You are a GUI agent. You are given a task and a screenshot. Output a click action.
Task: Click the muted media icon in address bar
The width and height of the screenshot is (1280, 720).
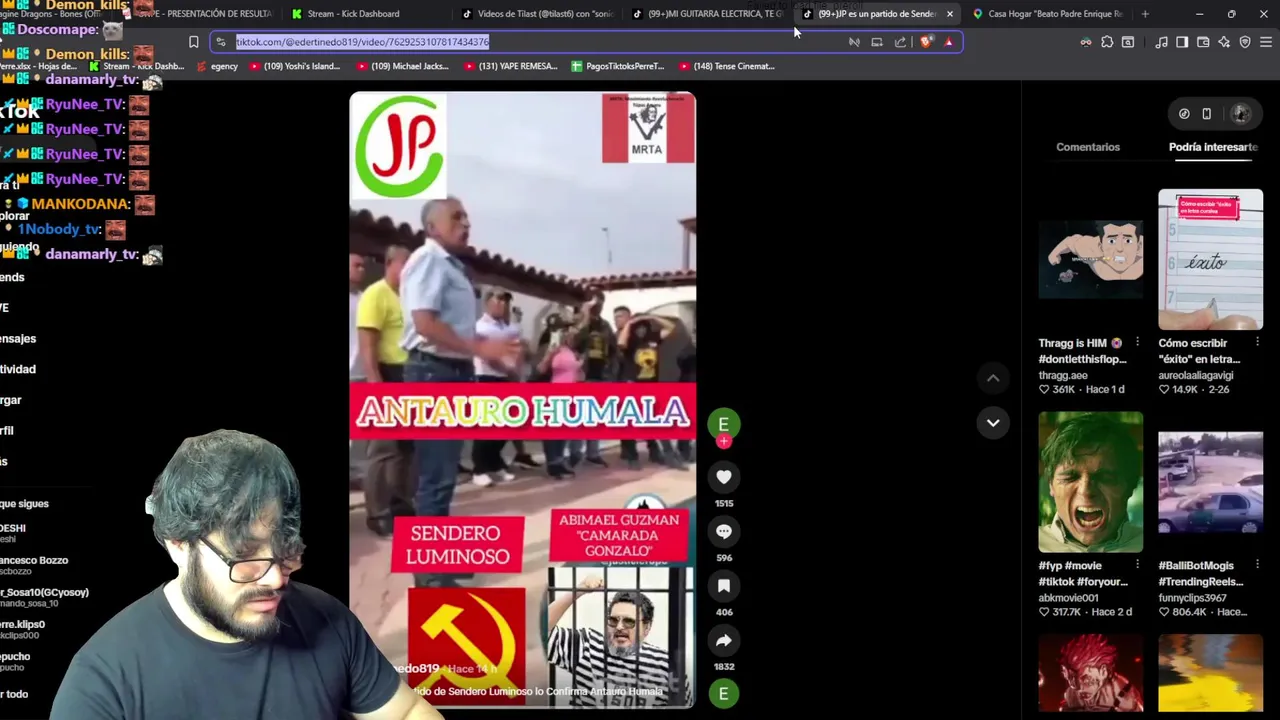pyautogui.click(x=854, y=42)
